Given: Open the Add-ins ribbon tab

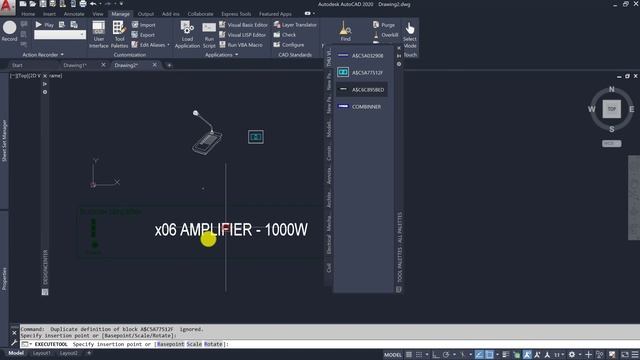Looking at the screenshot, I should coord(171,14).
